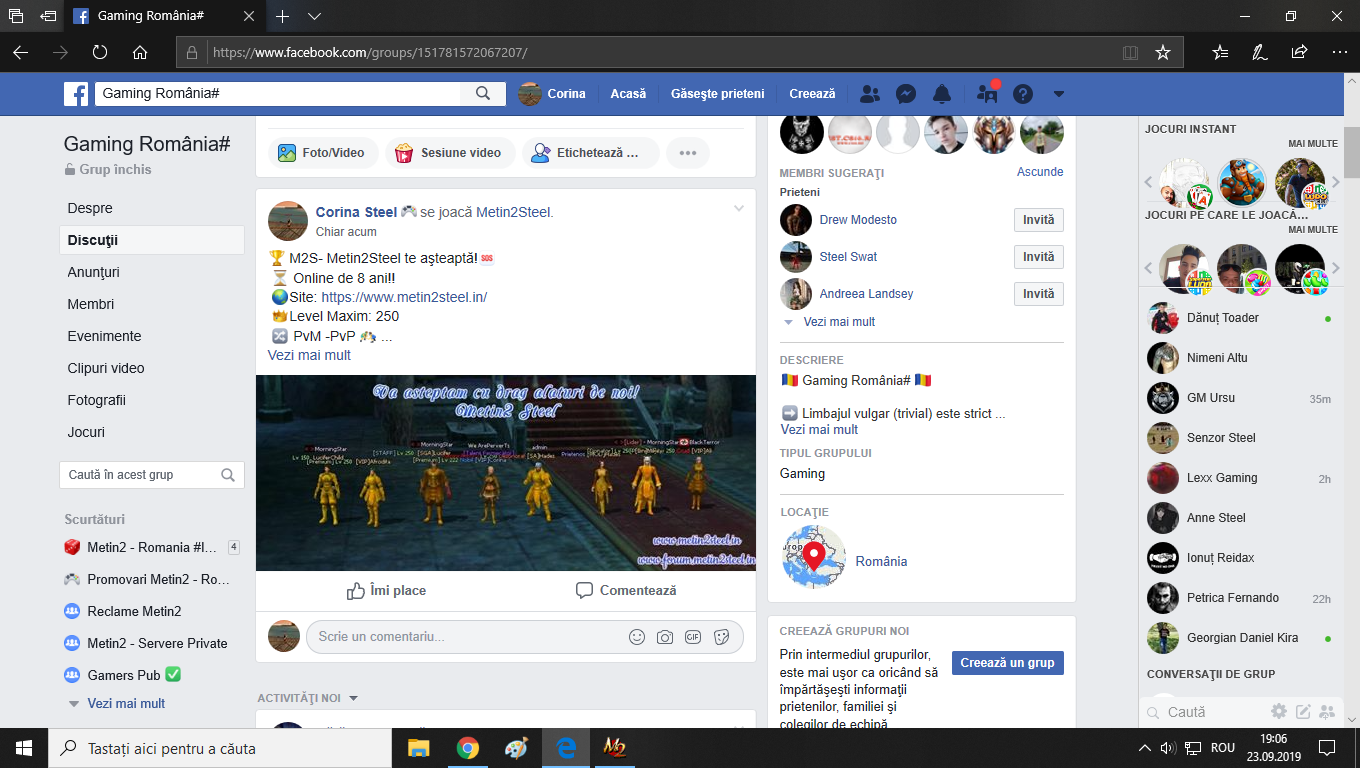The image size is (1360, 768).
Task: Click the Caută în acest grup field
Action: pos(152,475)
